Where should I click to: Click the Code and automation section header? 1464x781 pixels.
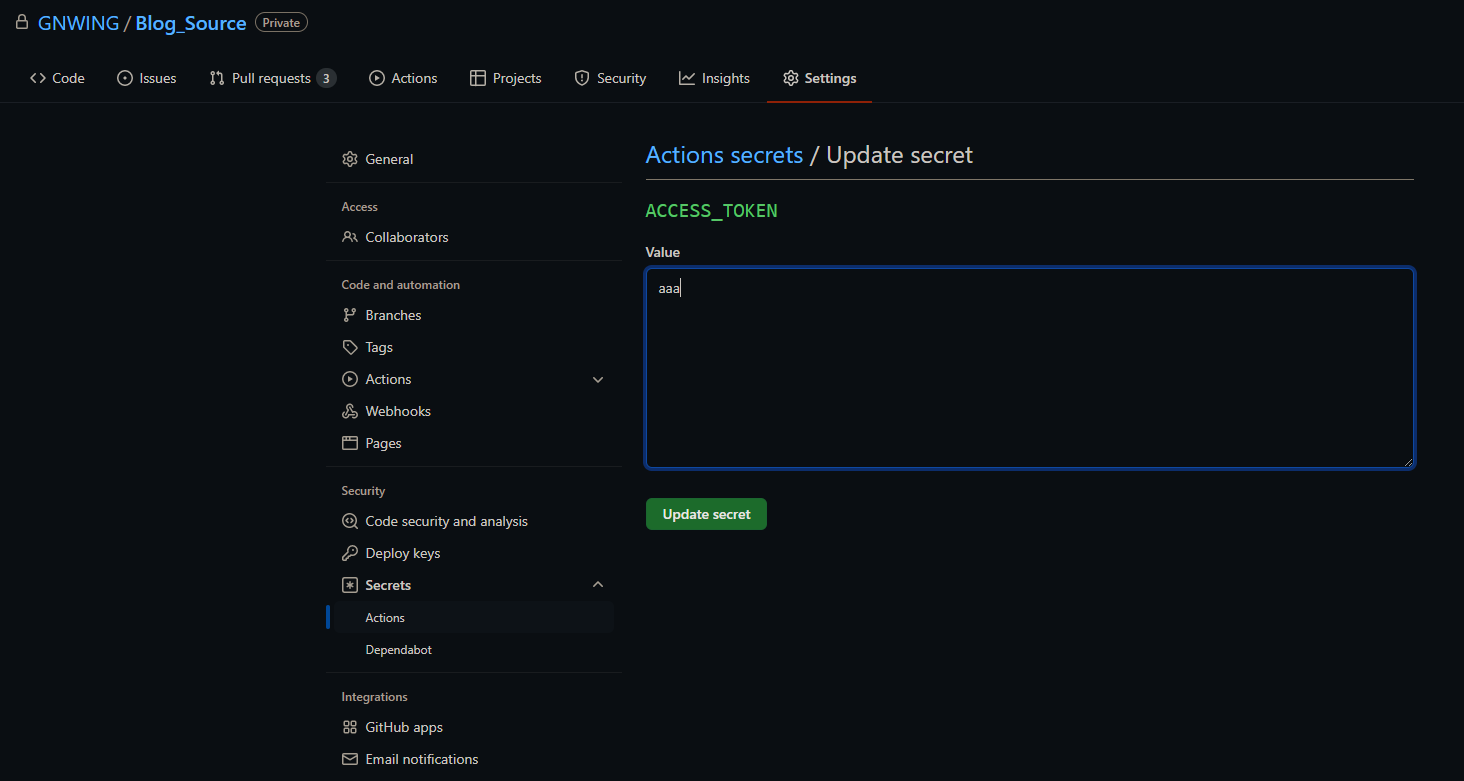click(401, 285)
